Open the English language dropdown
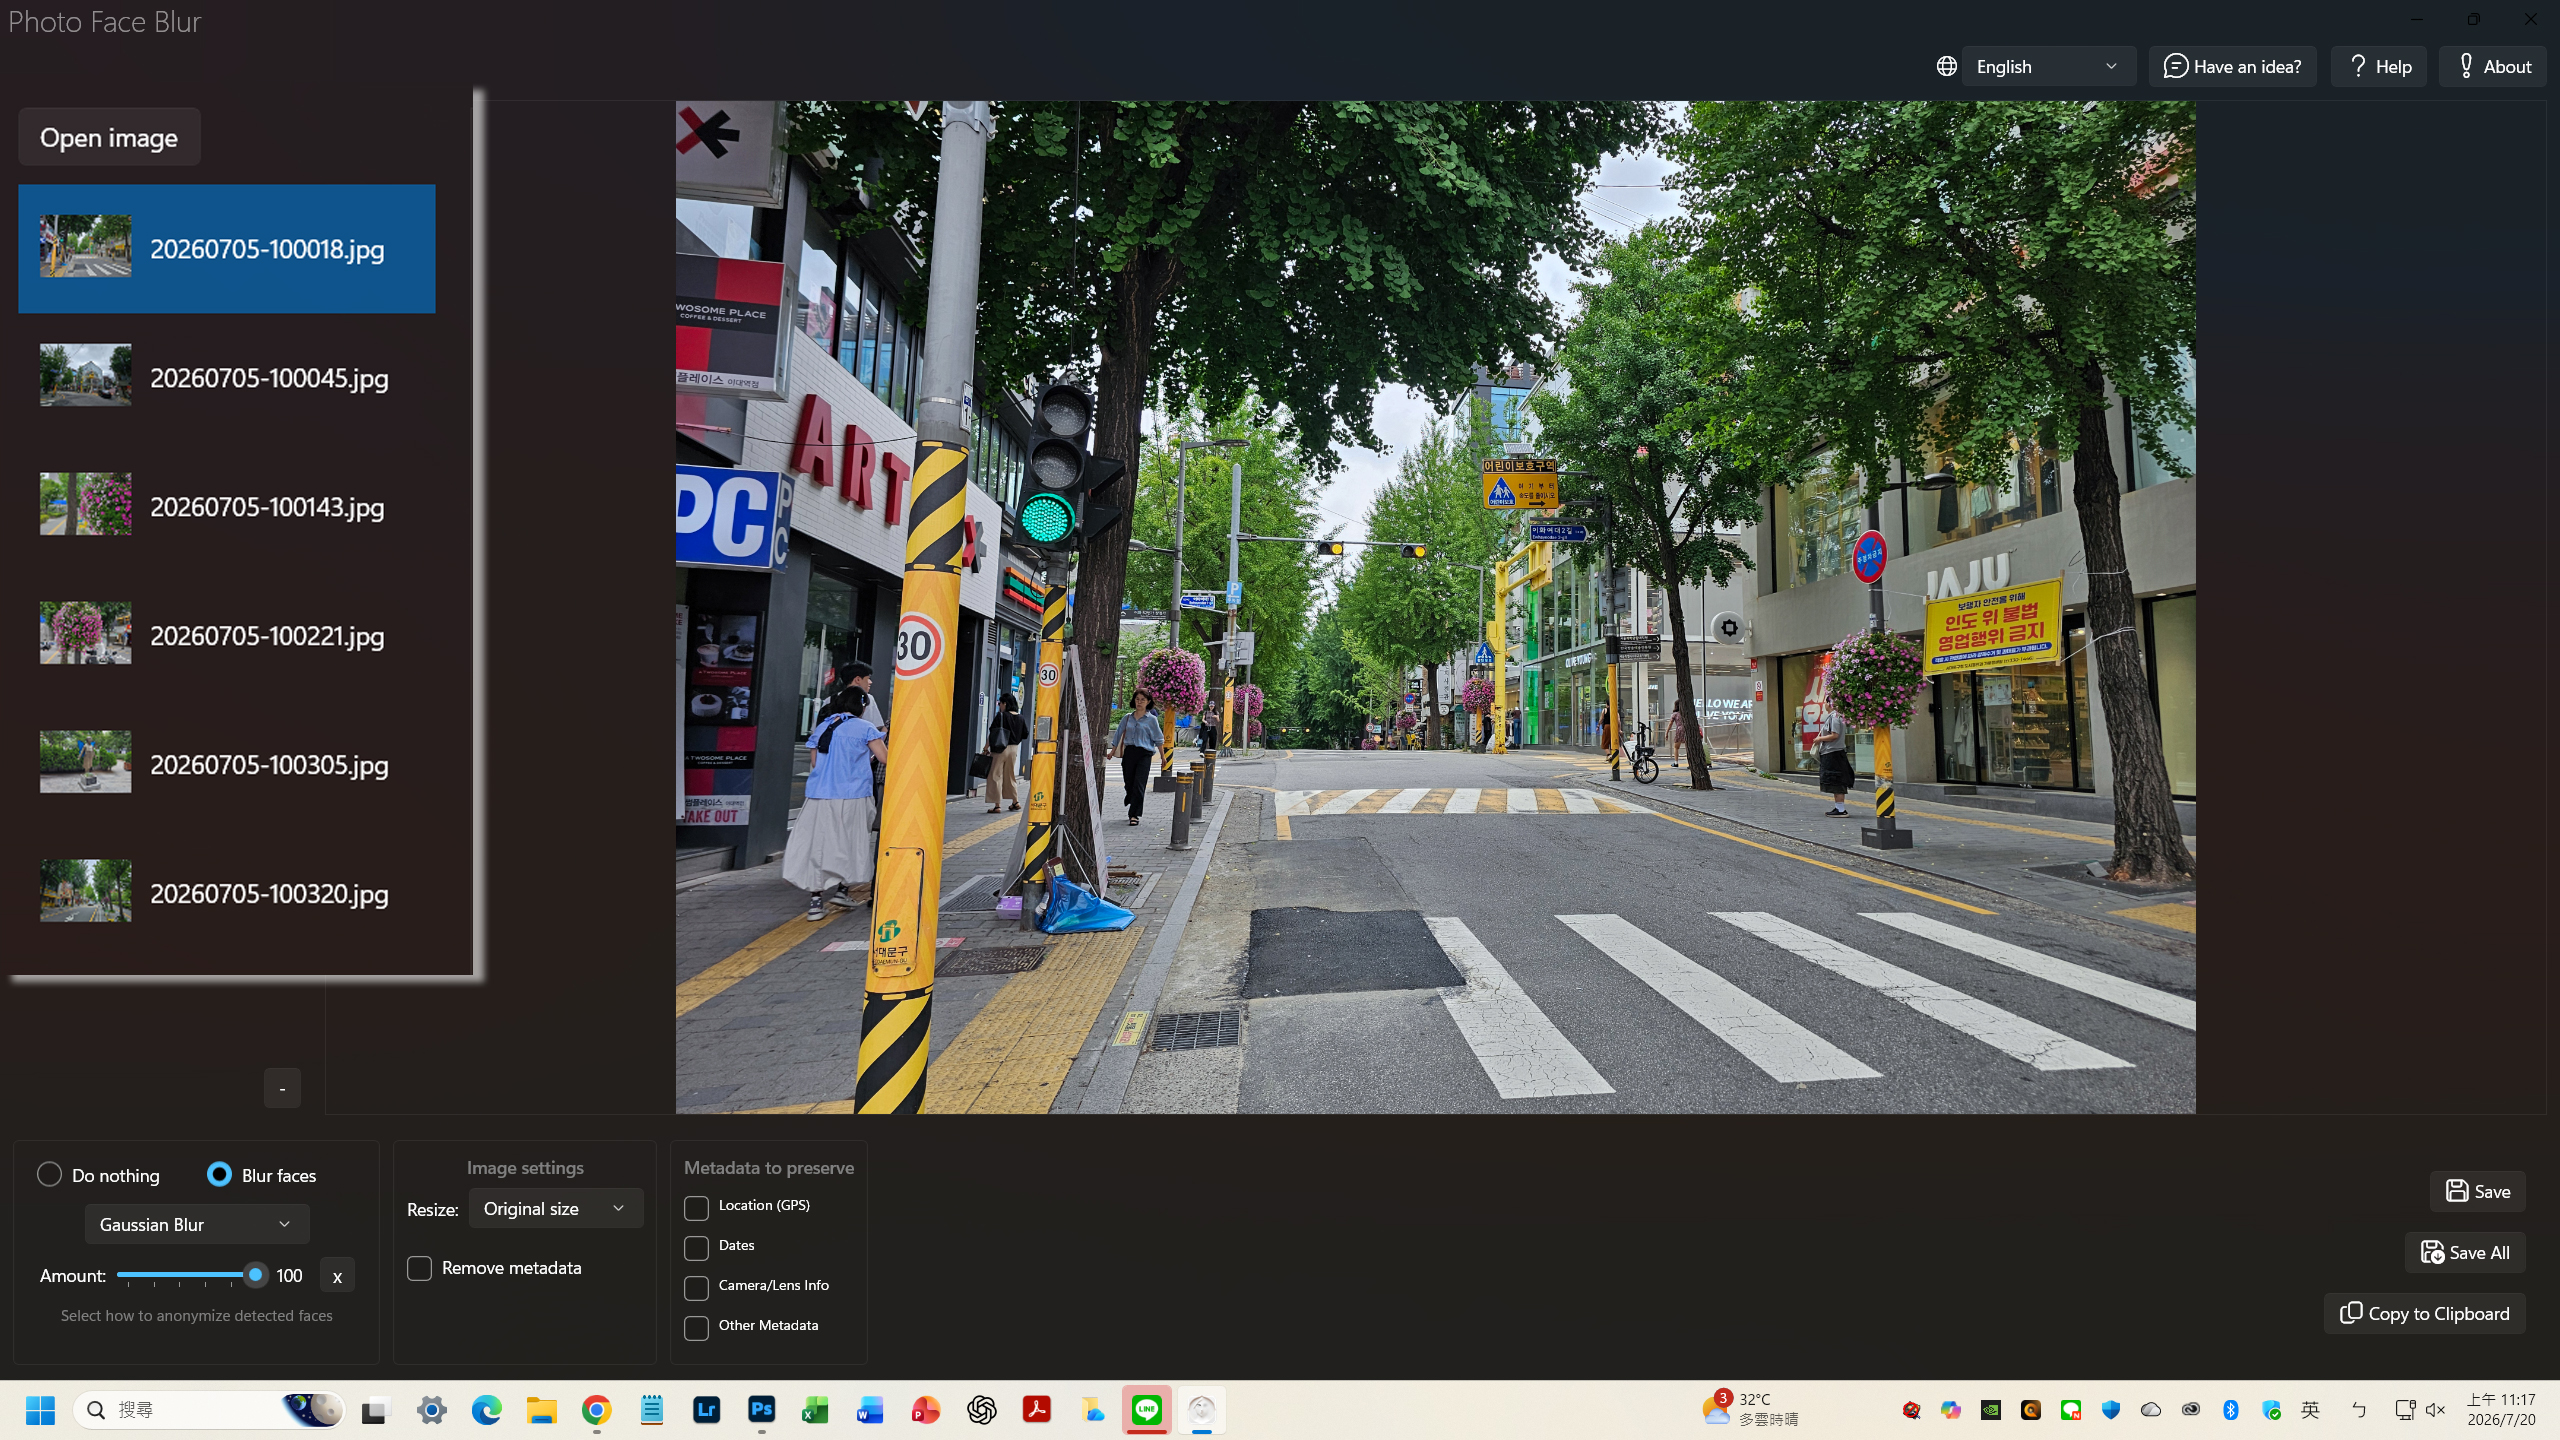Viewport: 2560px width, 1440px height. click(x=2048, y=66)
